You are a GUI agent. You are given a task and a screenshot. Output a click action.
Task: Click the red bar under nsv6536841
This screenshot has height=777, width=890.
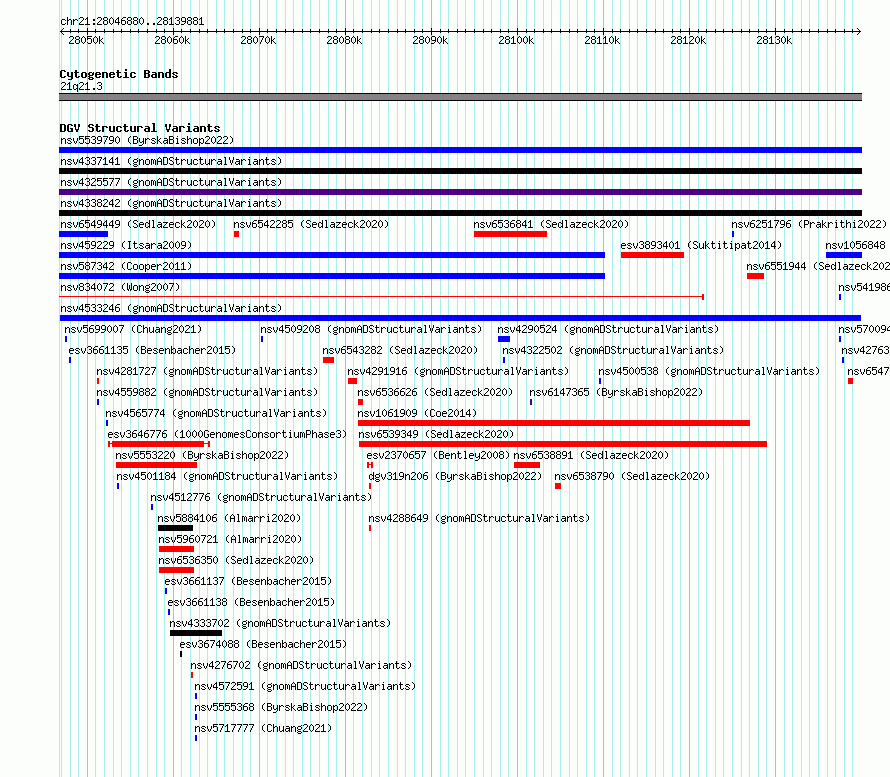pyautogui.click(x=510, y=234)
